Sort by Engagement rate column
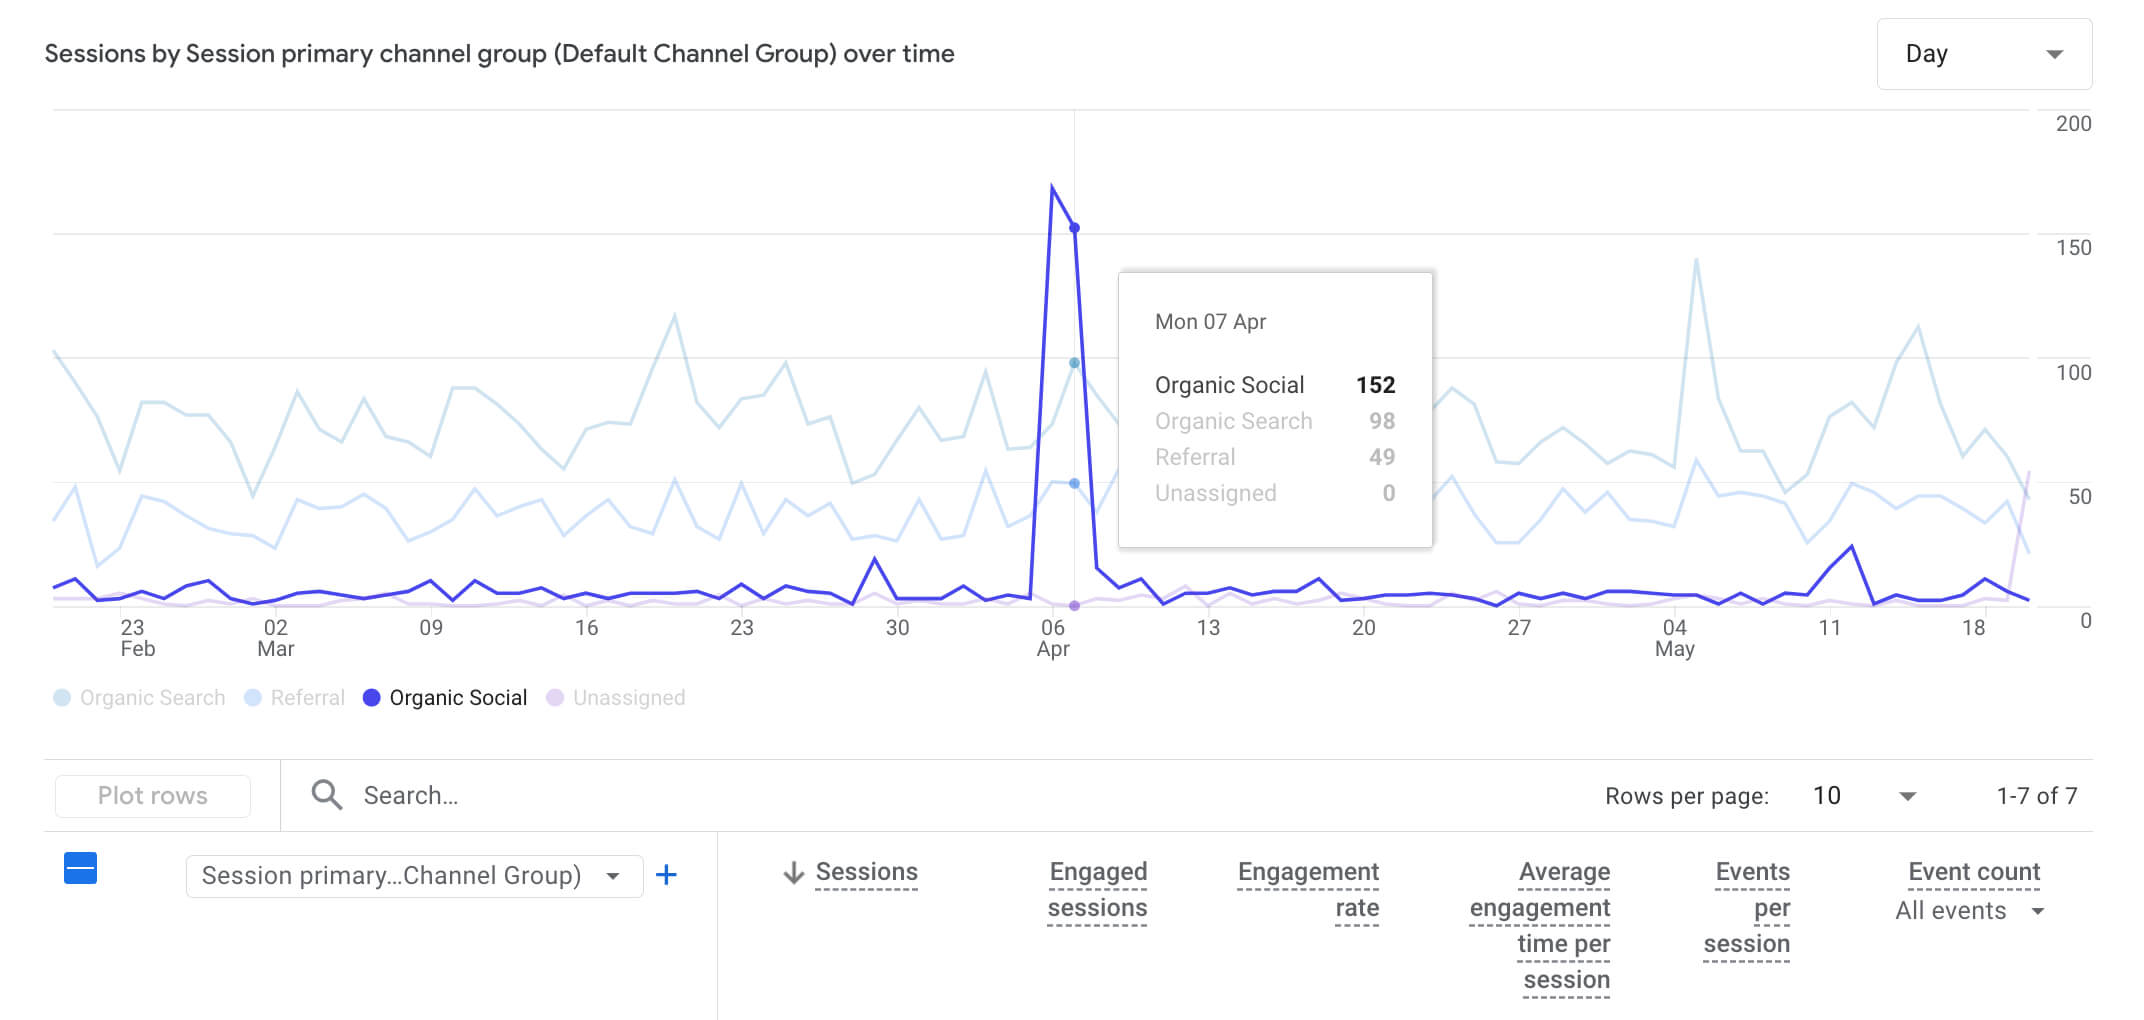Image resolution: width=2144 pixels, height=1020 pixels. (1308, 889)
